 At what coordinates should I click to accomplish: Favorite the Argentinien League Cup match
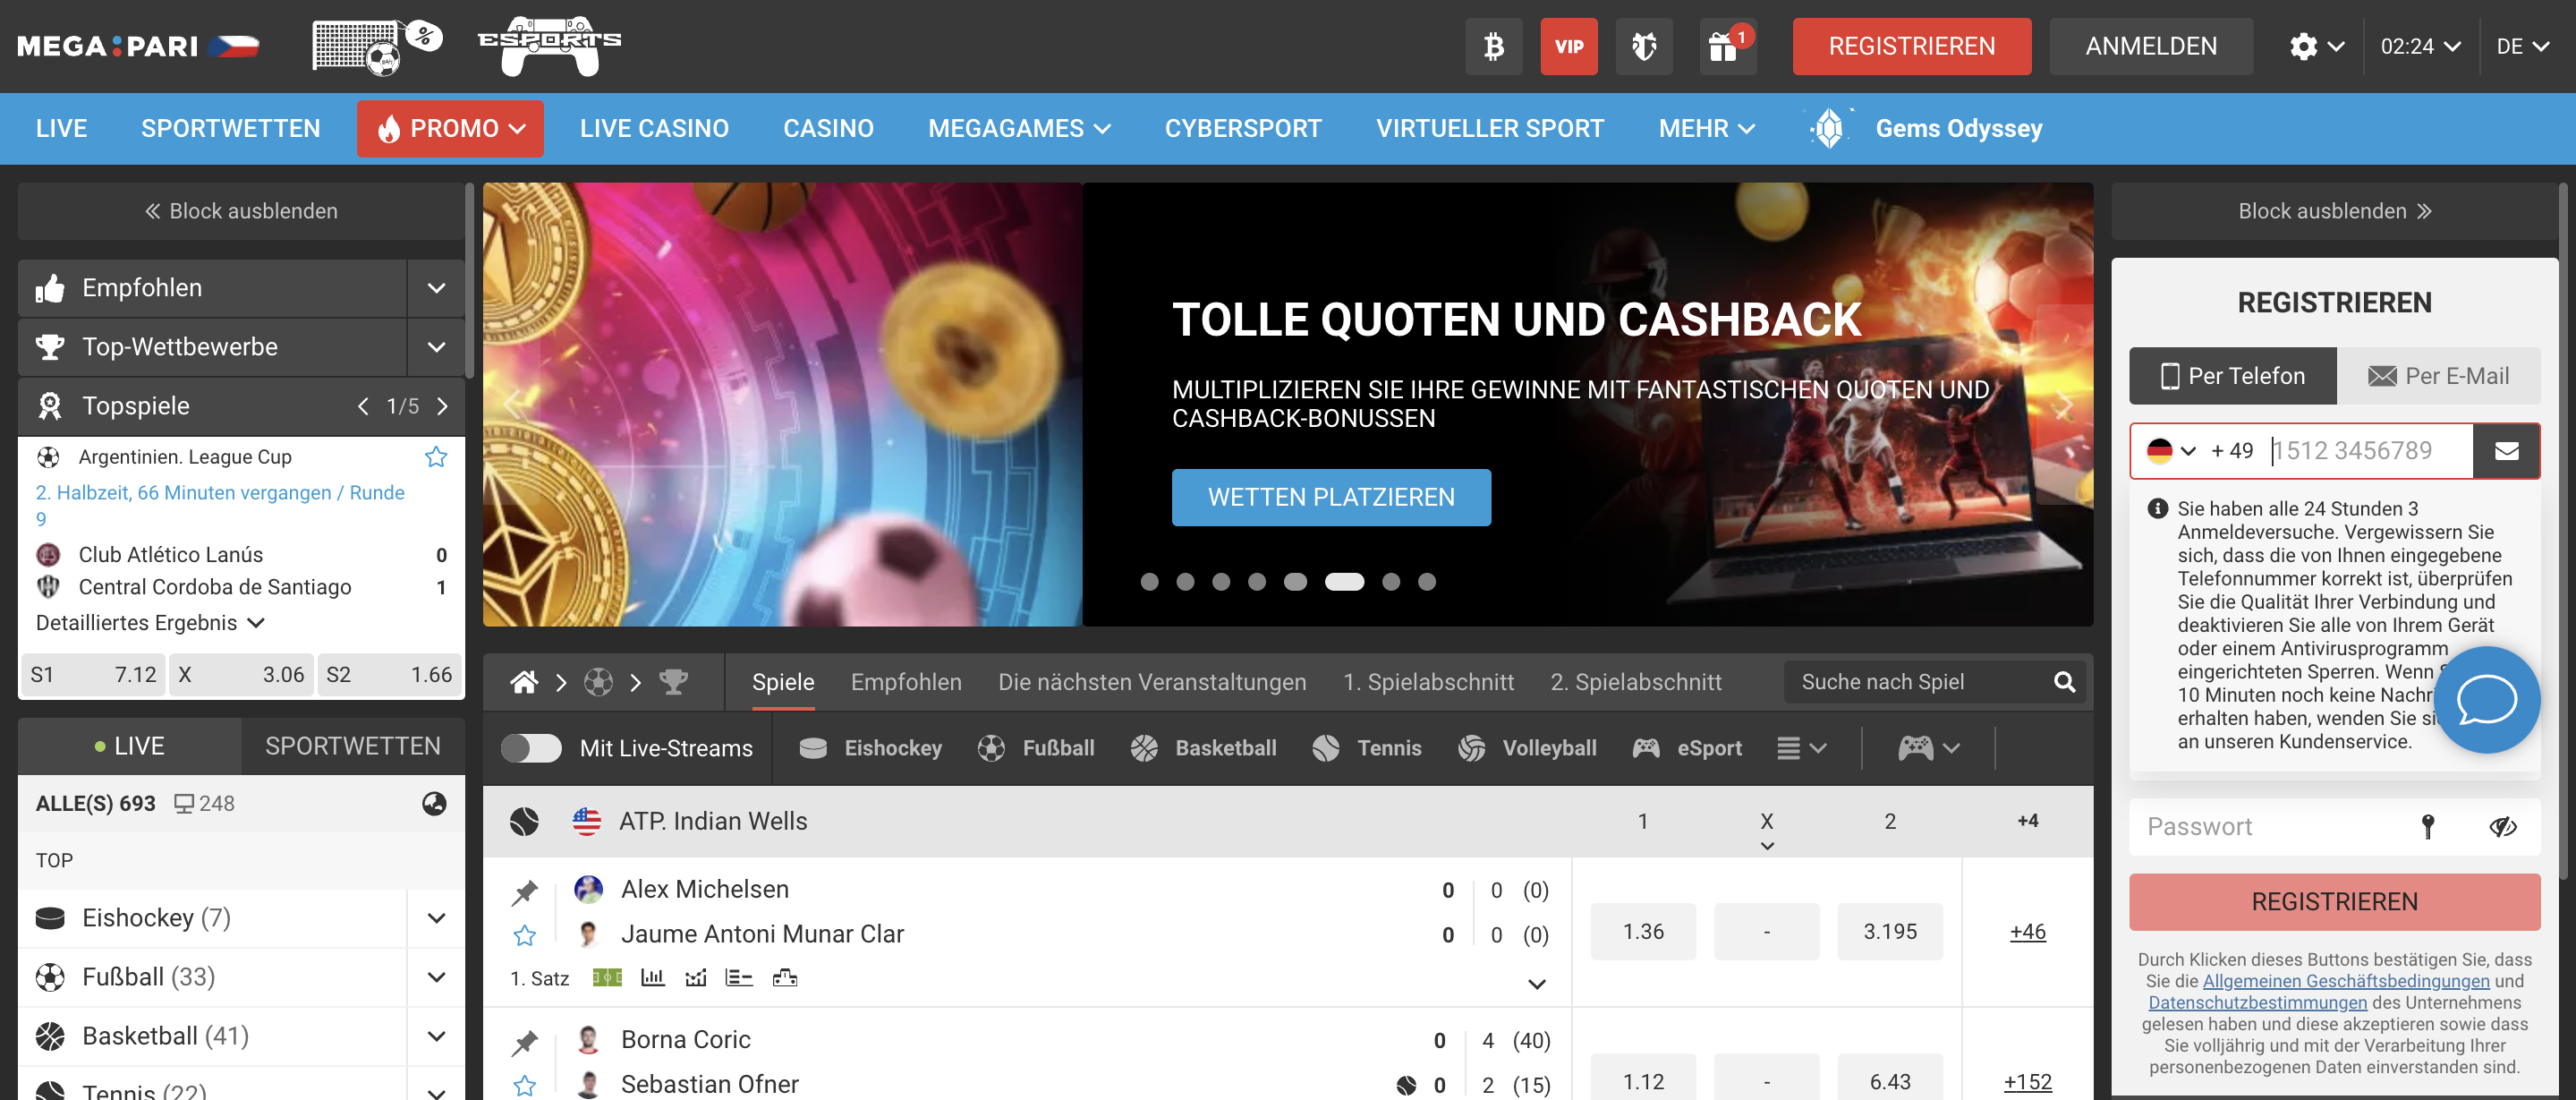[x=436, y=457]
